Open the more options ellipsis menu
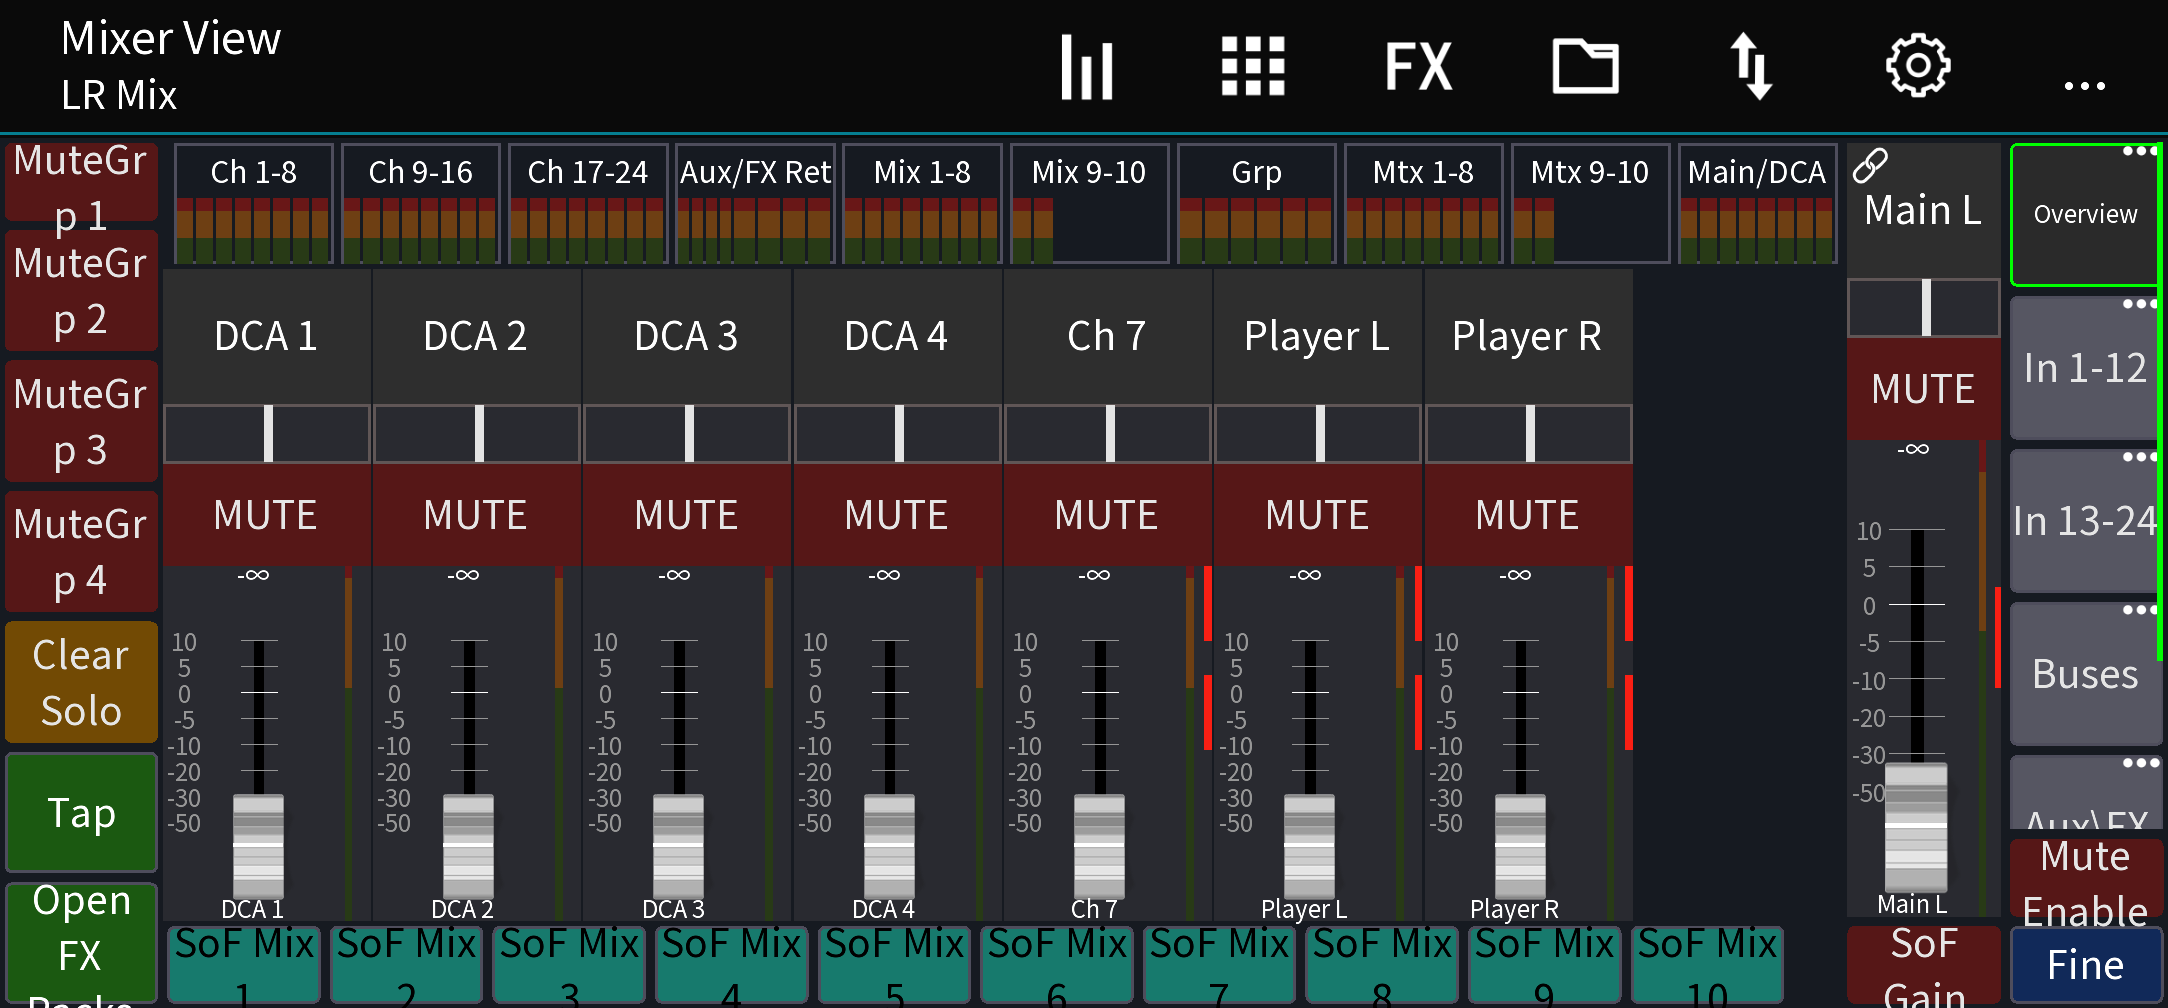 (x=2084, y=85)
